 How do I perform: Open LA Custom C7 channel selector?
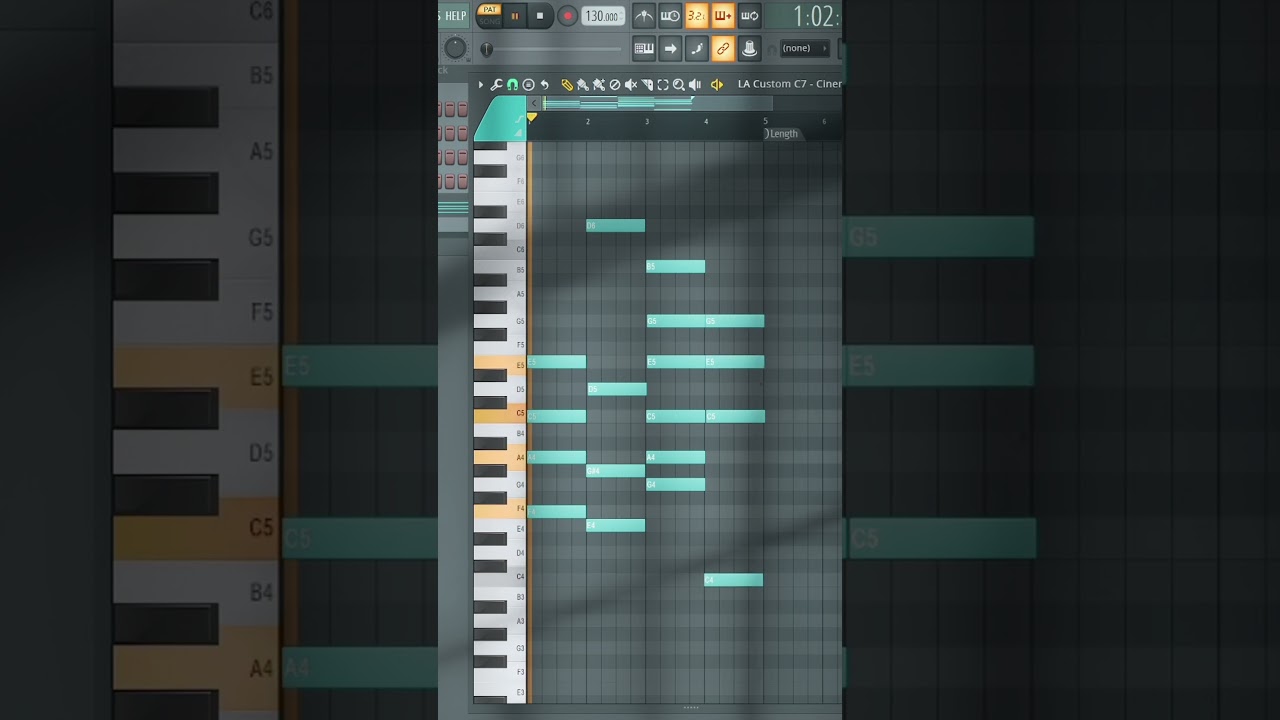click(x=790, y=84)
